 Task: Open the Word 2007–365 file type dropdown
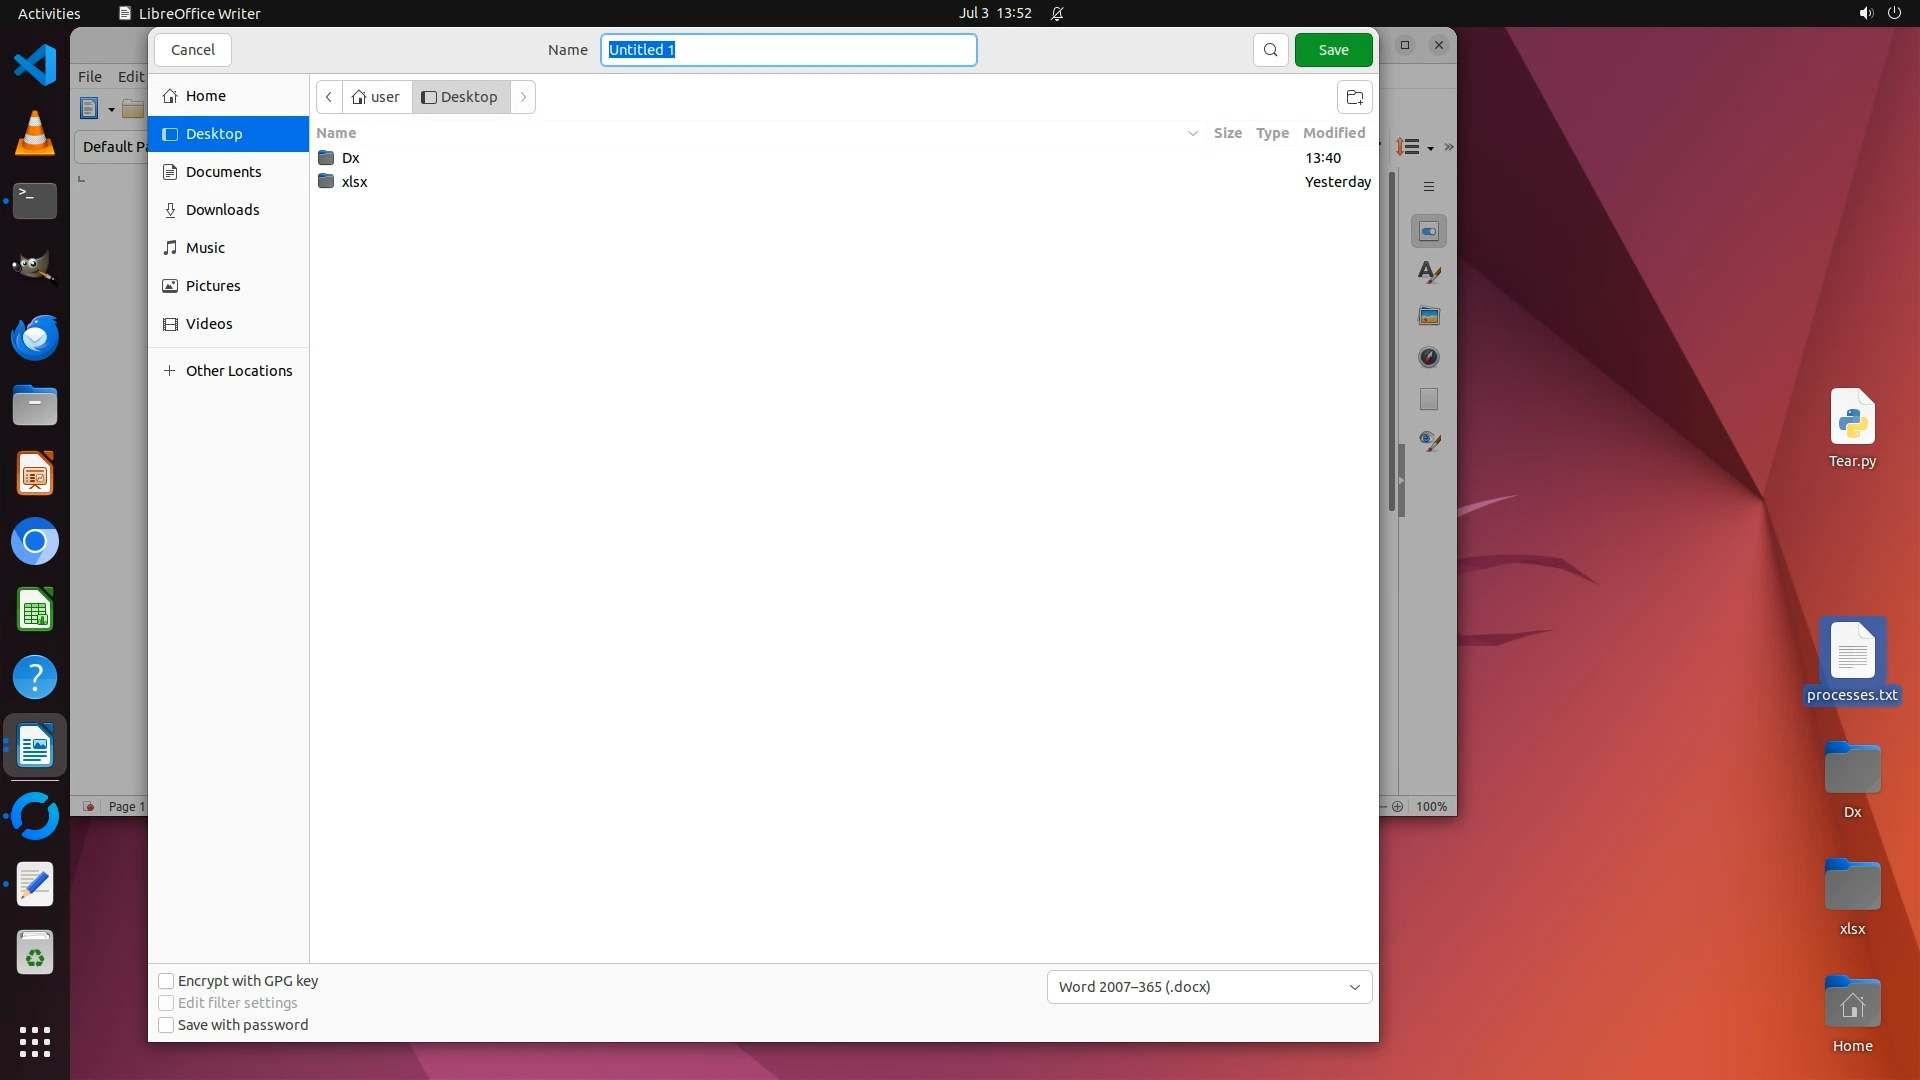coord(1209,987)
